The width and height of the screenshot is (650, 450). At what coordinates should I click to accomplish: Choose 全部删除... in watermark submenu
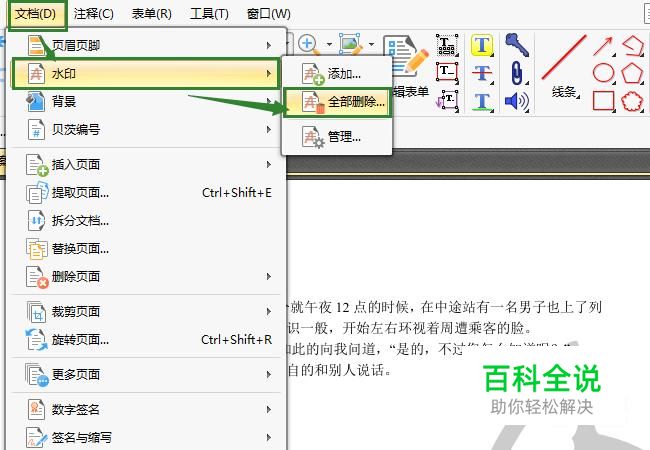tap(337, 102)
